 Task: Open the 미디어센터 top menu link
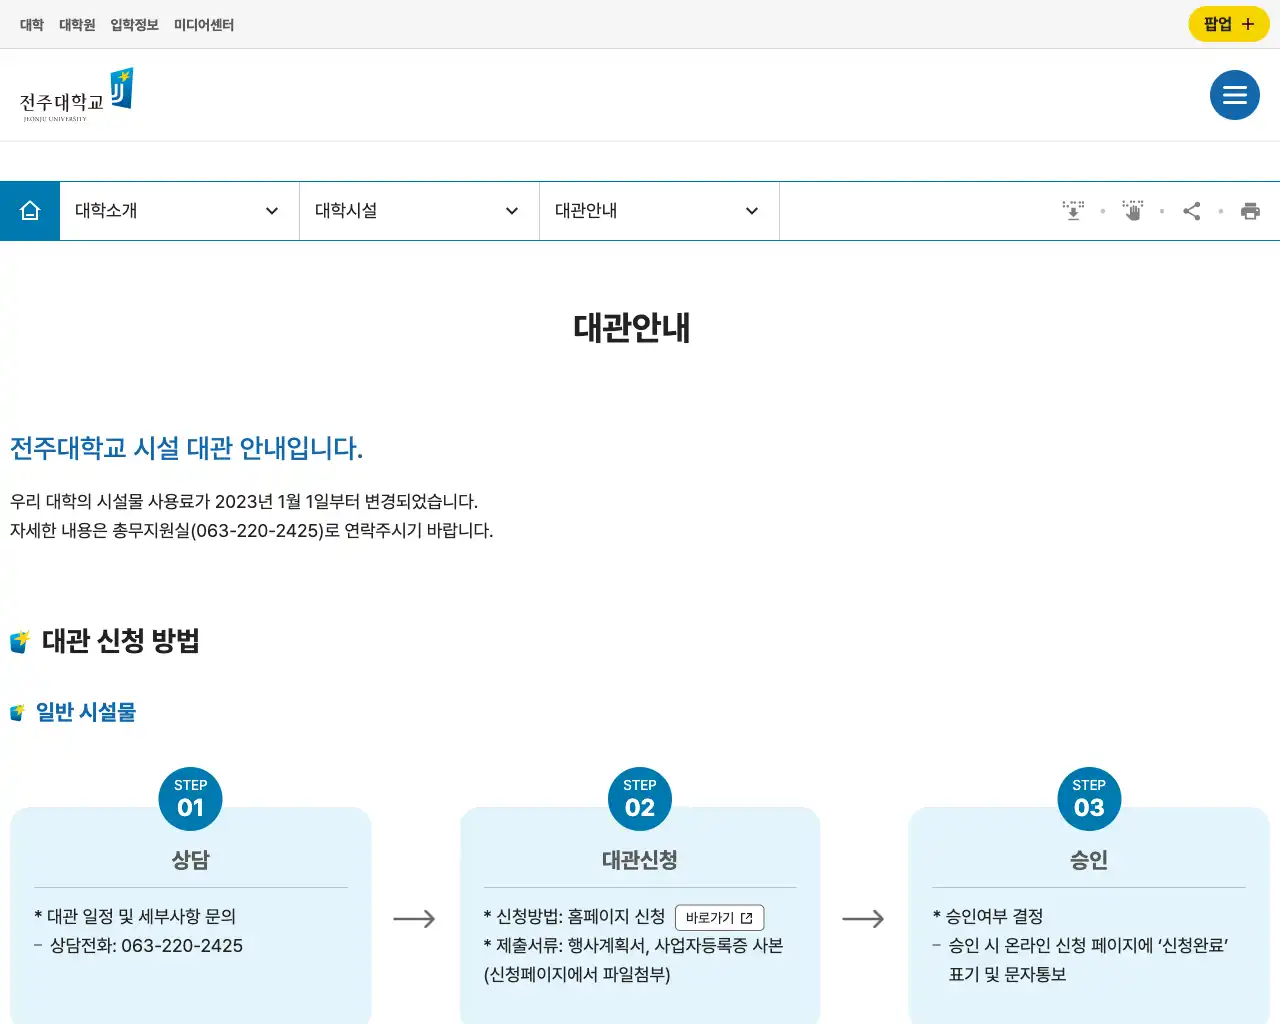(204, 25)
